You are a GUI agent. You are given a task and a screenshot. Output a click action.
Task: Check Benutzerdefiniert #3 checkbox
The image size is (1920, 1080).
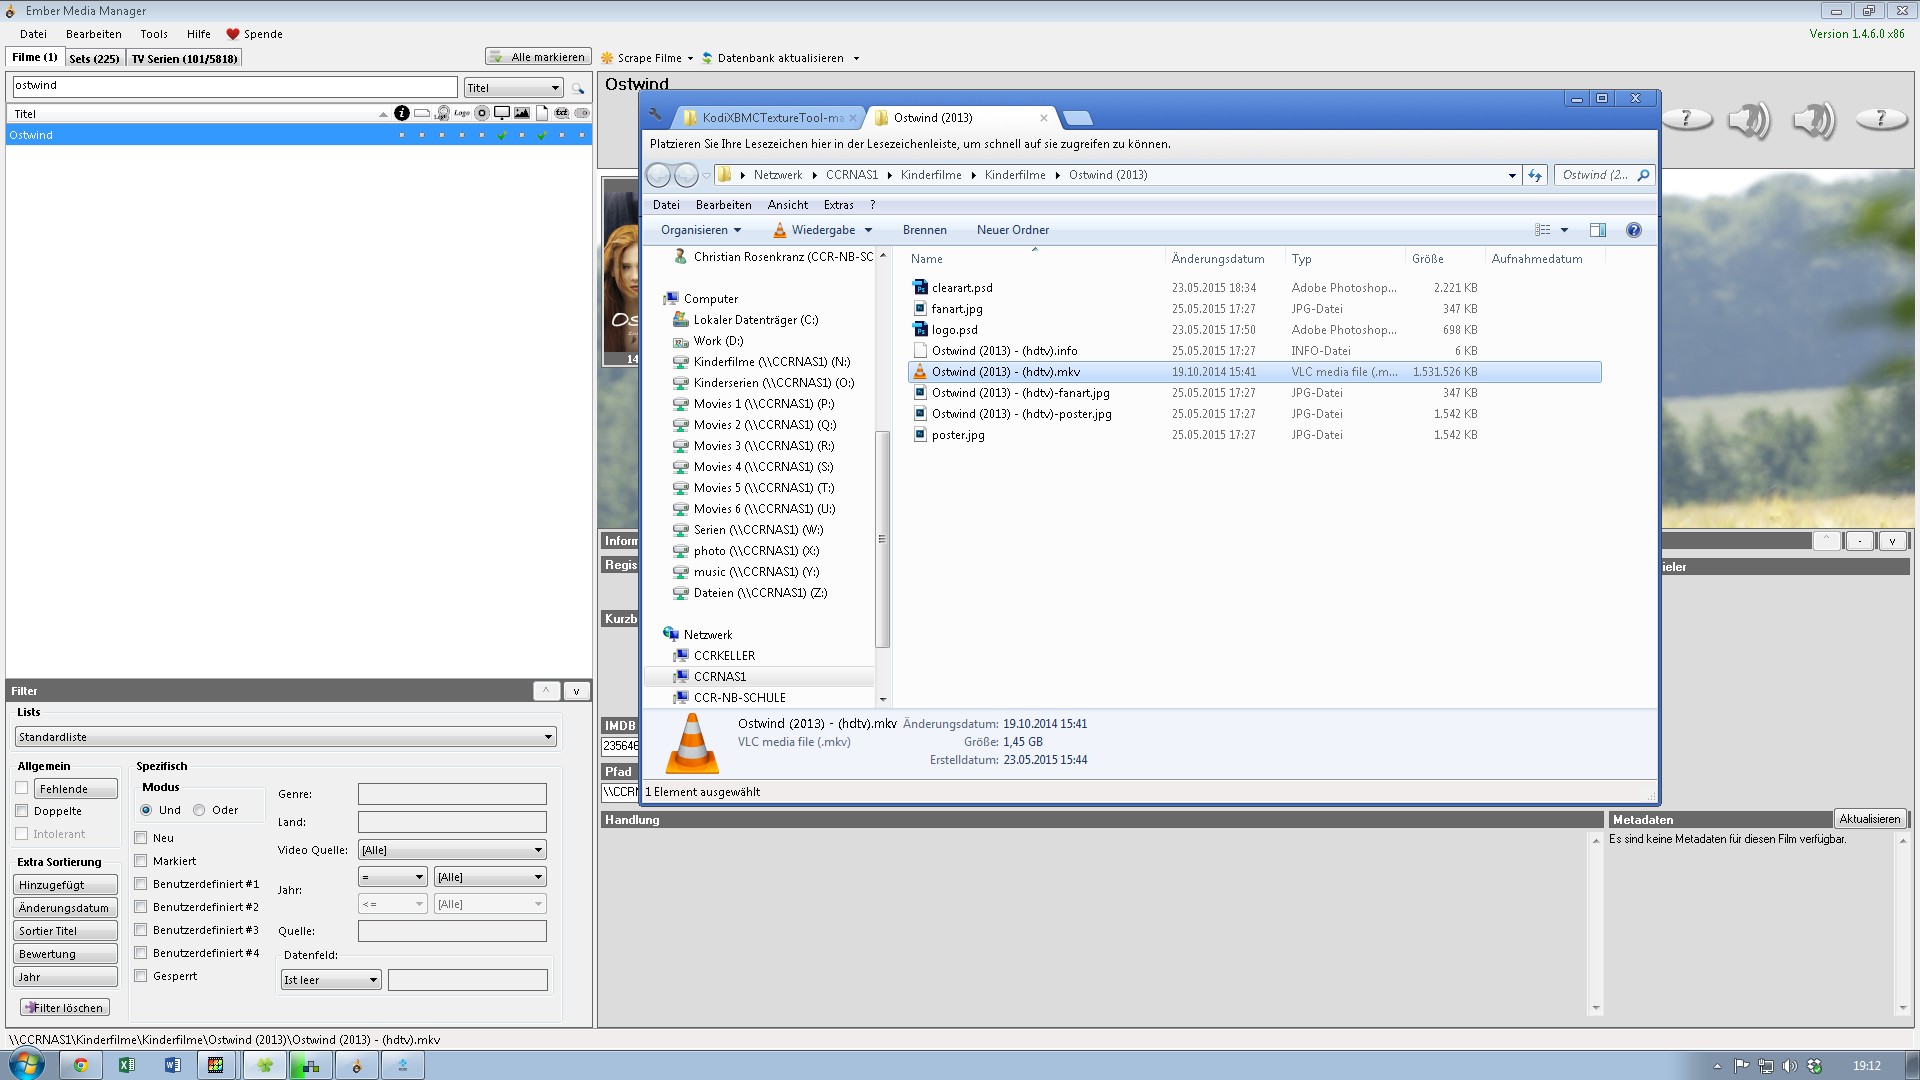(x=141, y=930)
